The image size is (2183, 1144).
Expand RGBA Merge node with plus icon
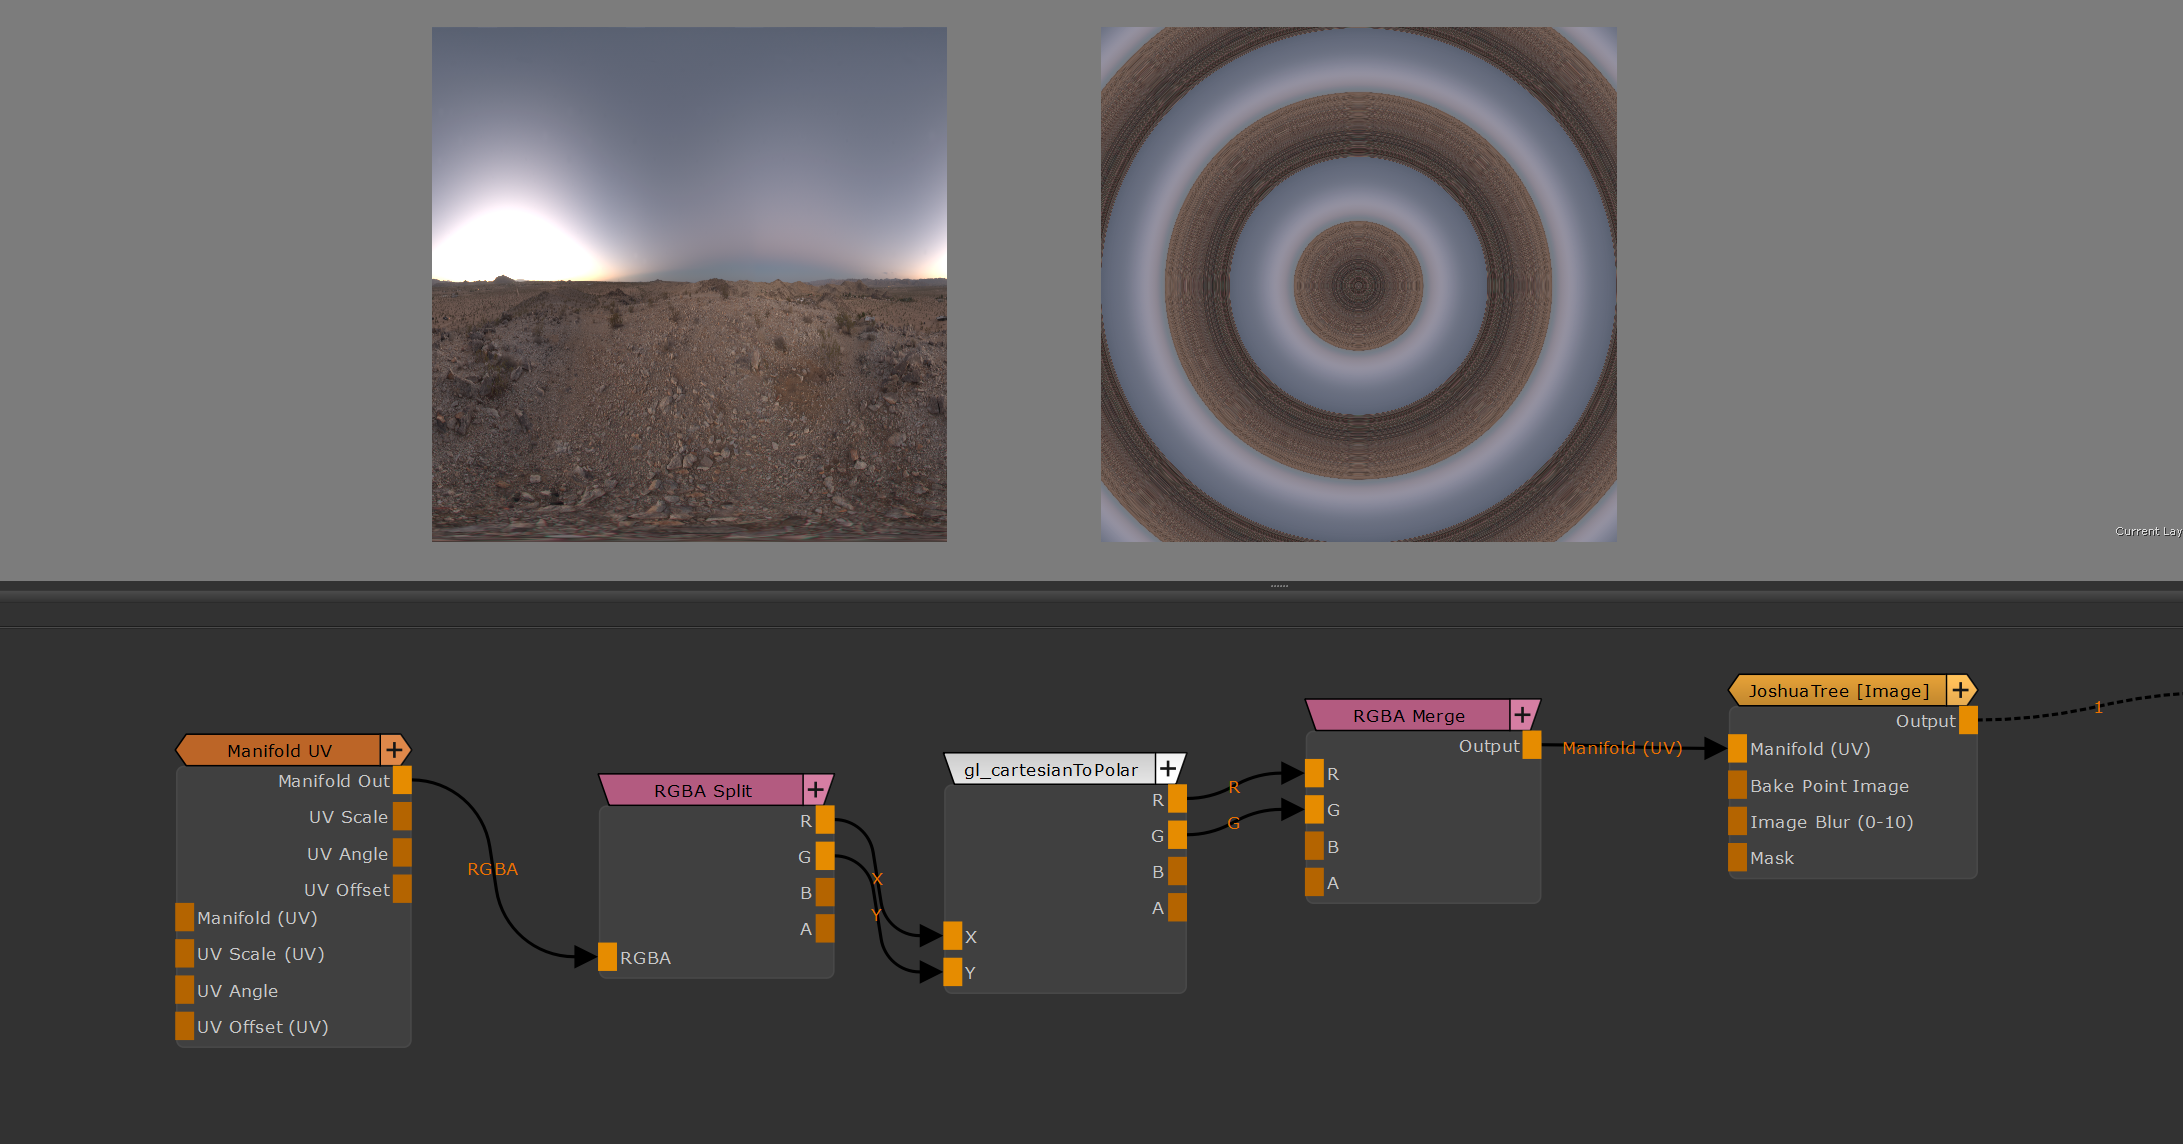1522,715
